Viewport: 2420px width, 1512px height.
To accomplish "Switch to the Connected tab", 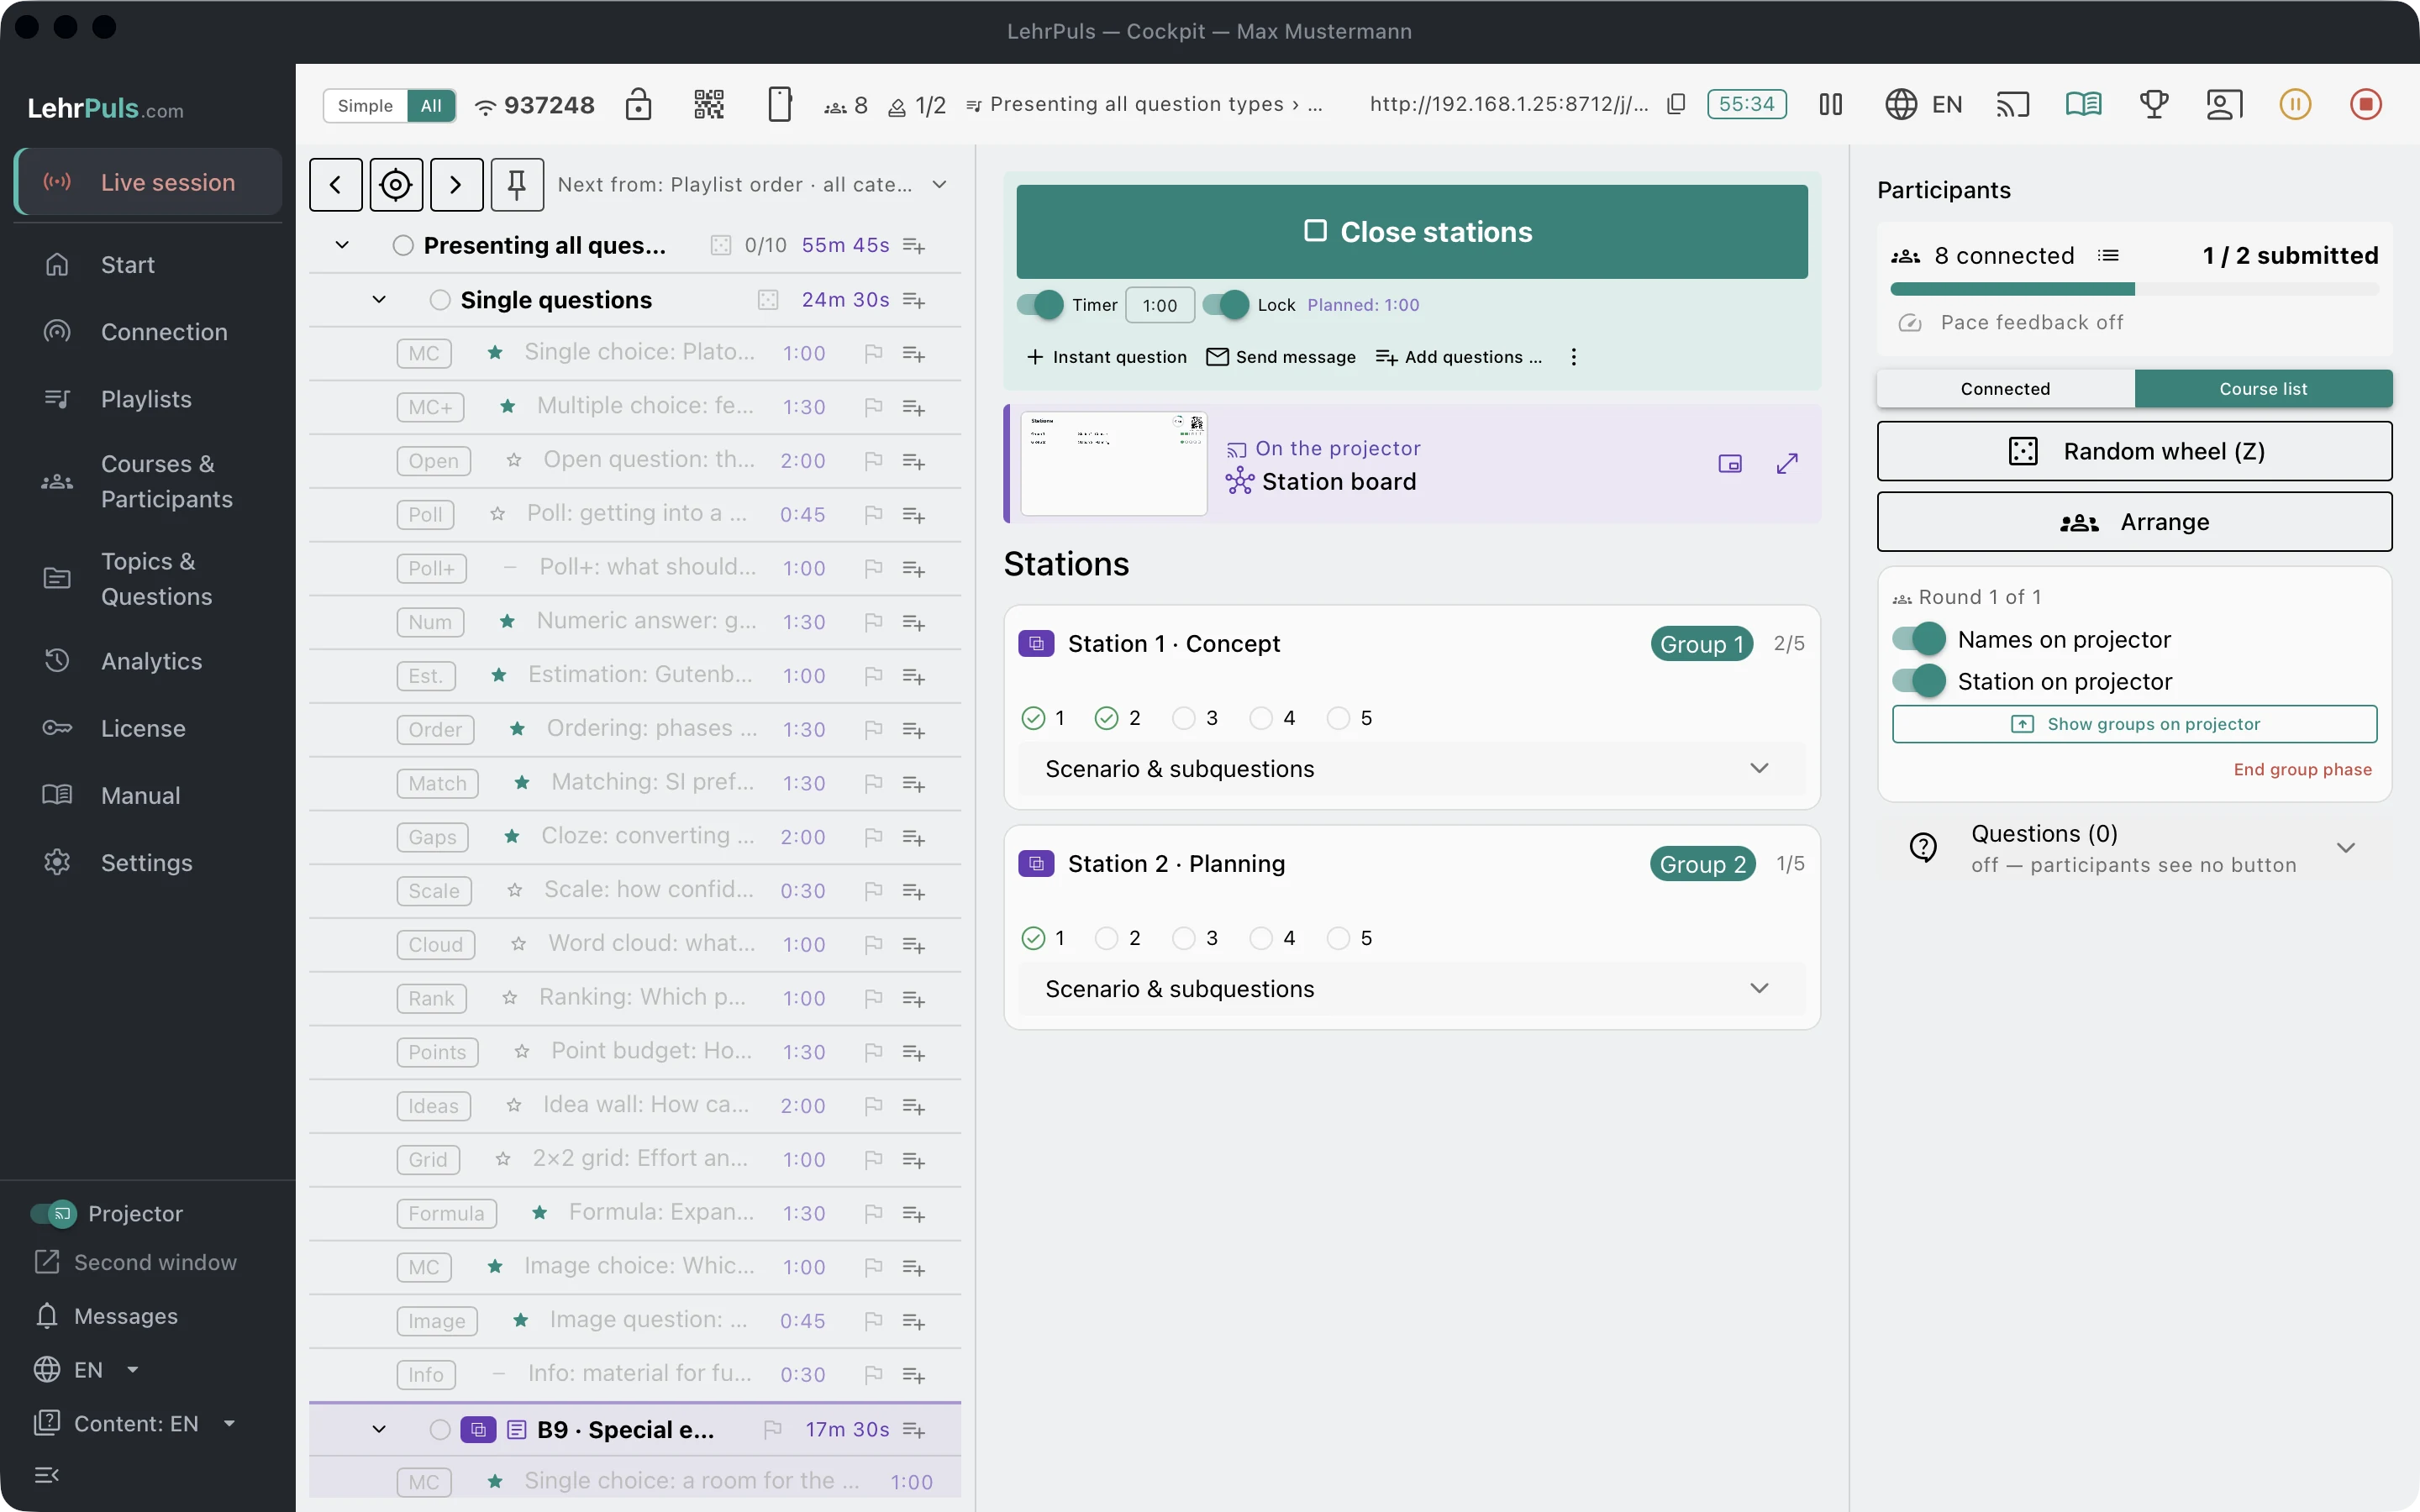I will [x=2005, y=389].
